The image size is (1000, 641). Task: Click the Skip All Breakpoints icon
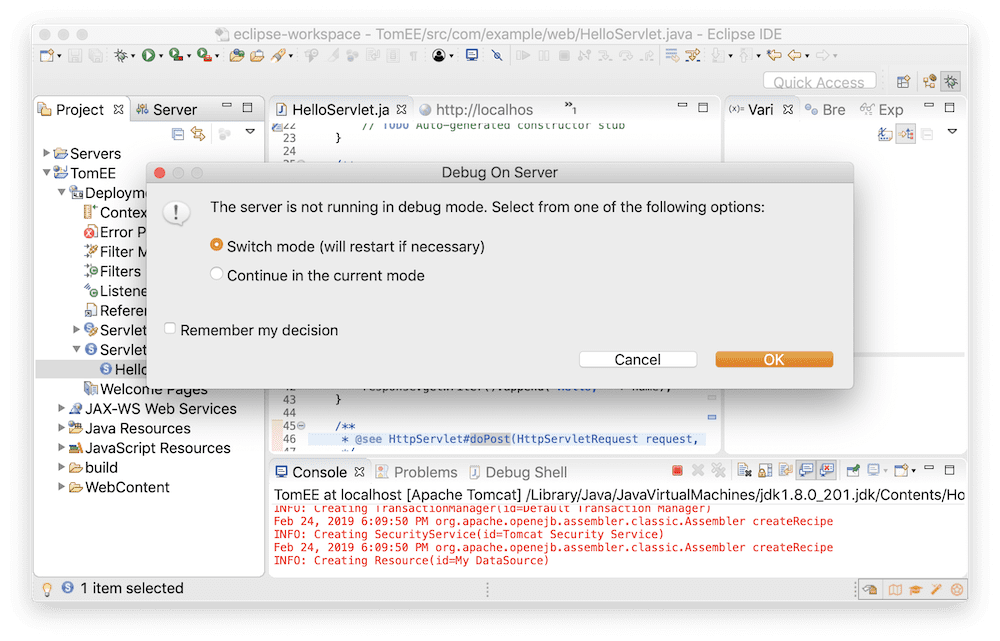click(497, 55)
